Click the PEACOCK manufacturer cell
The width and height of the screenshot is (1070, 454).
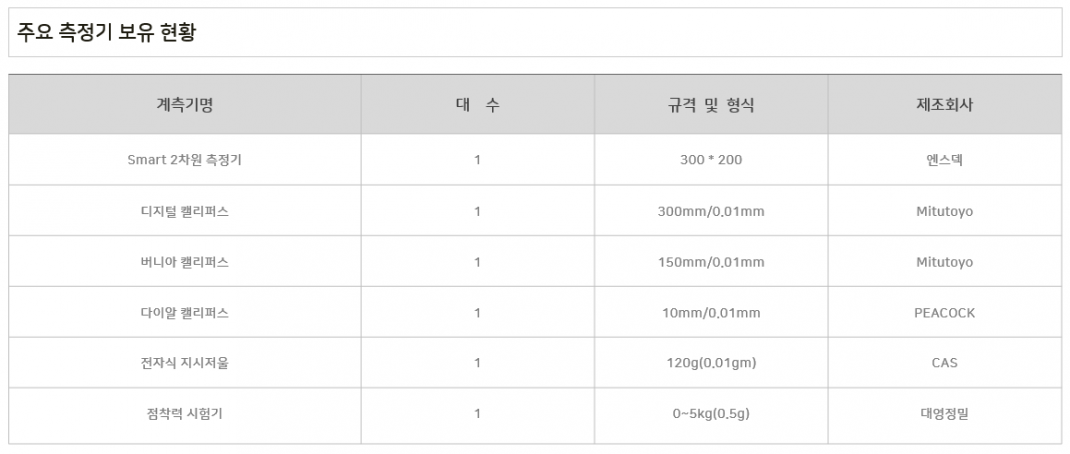(x=945, y=313)
